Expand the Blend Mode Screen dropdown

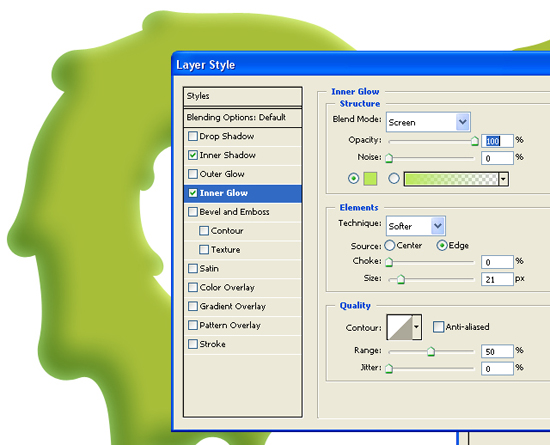tap(428, 122)
